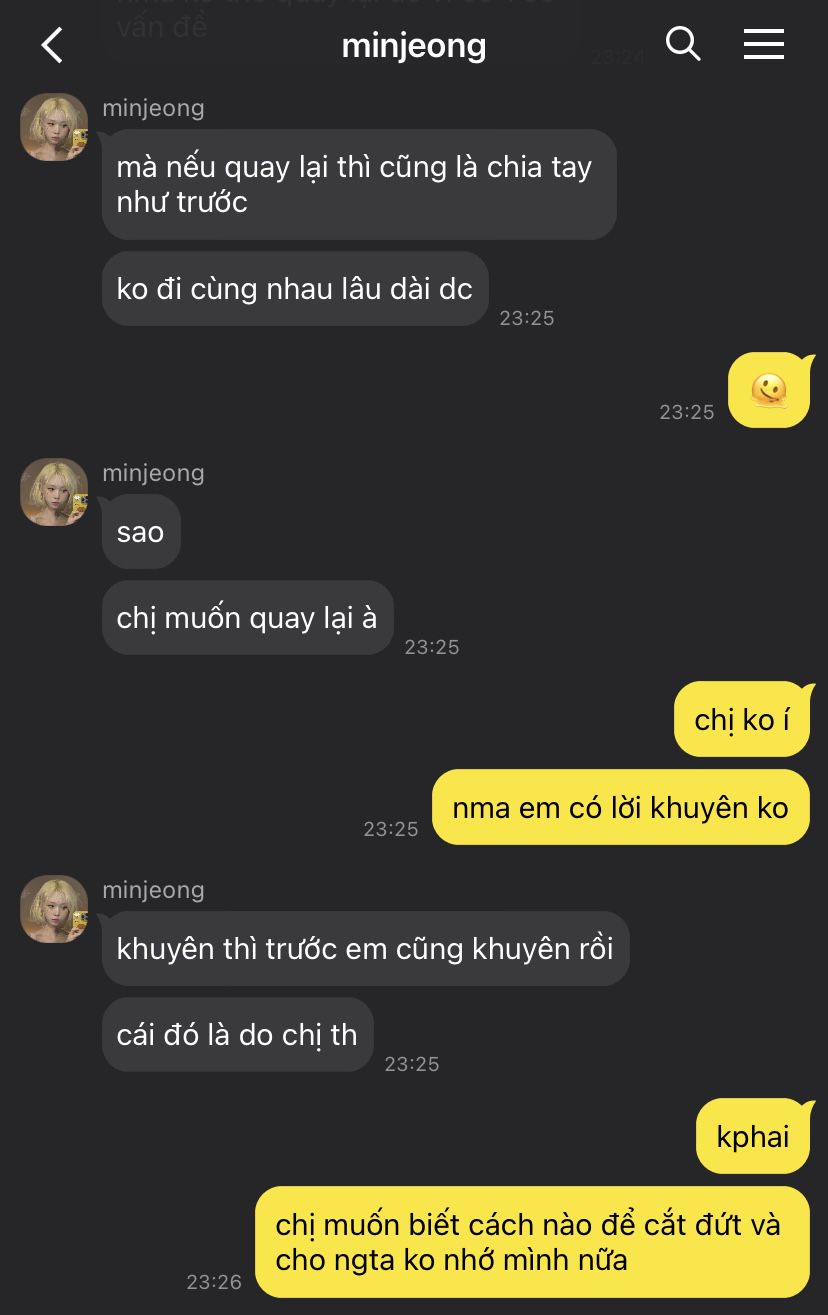Select the yellow bubble "chị ko í"

(742, 719)
